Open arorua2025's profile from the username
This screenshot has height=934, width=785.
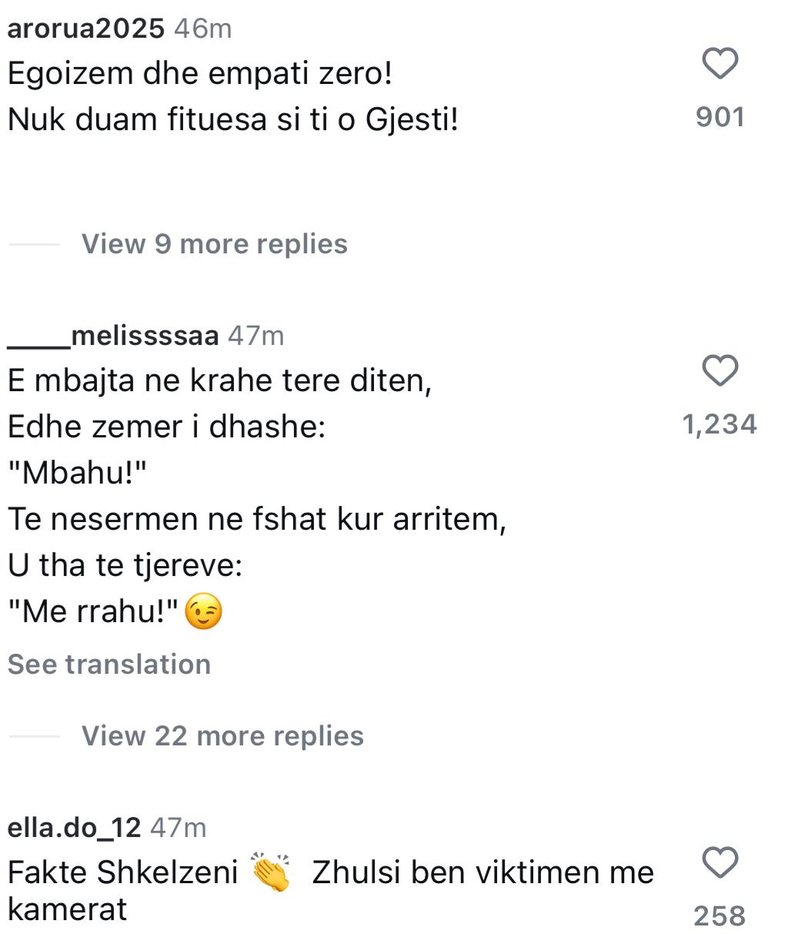tap(85, 29)
